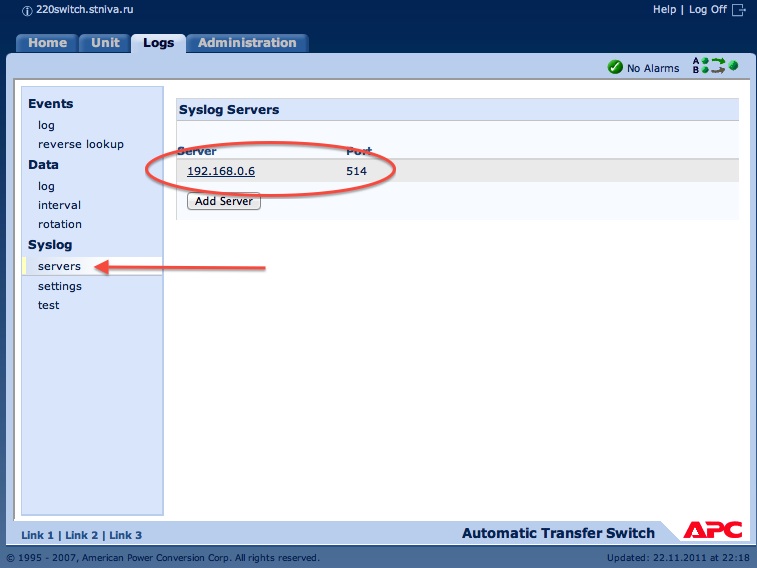Viewport: 757px width, 568px height.
Task: Open the Help link
Action: 664,10
